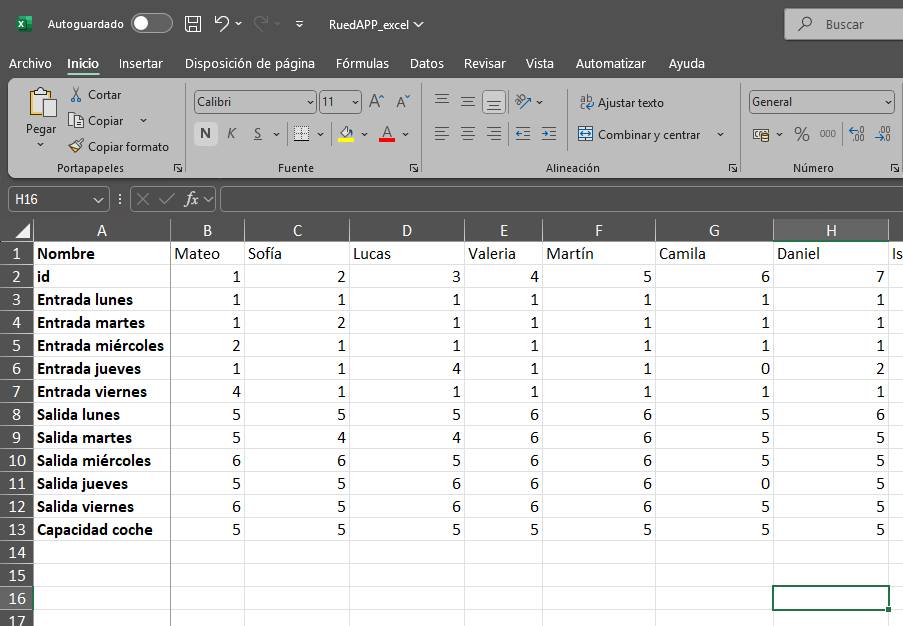Expand the General number format dropdown
This screenshot has width=903, height=626.
tap(888, 102)
